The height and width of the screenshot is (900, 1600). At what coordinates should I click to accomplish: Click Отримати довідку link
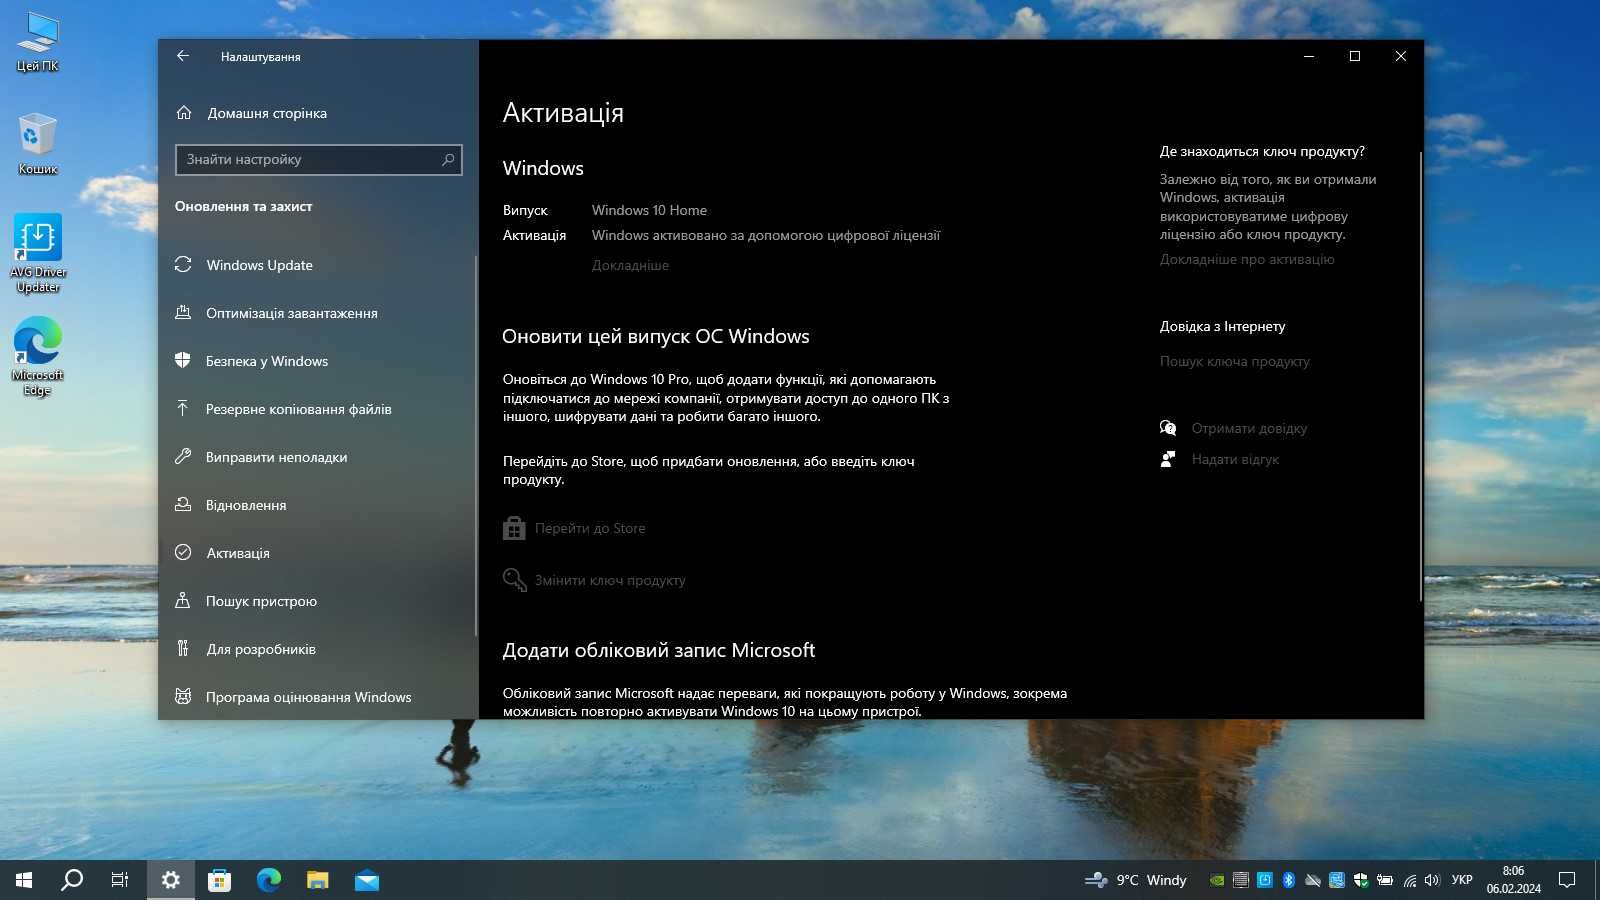[1249, 428]
